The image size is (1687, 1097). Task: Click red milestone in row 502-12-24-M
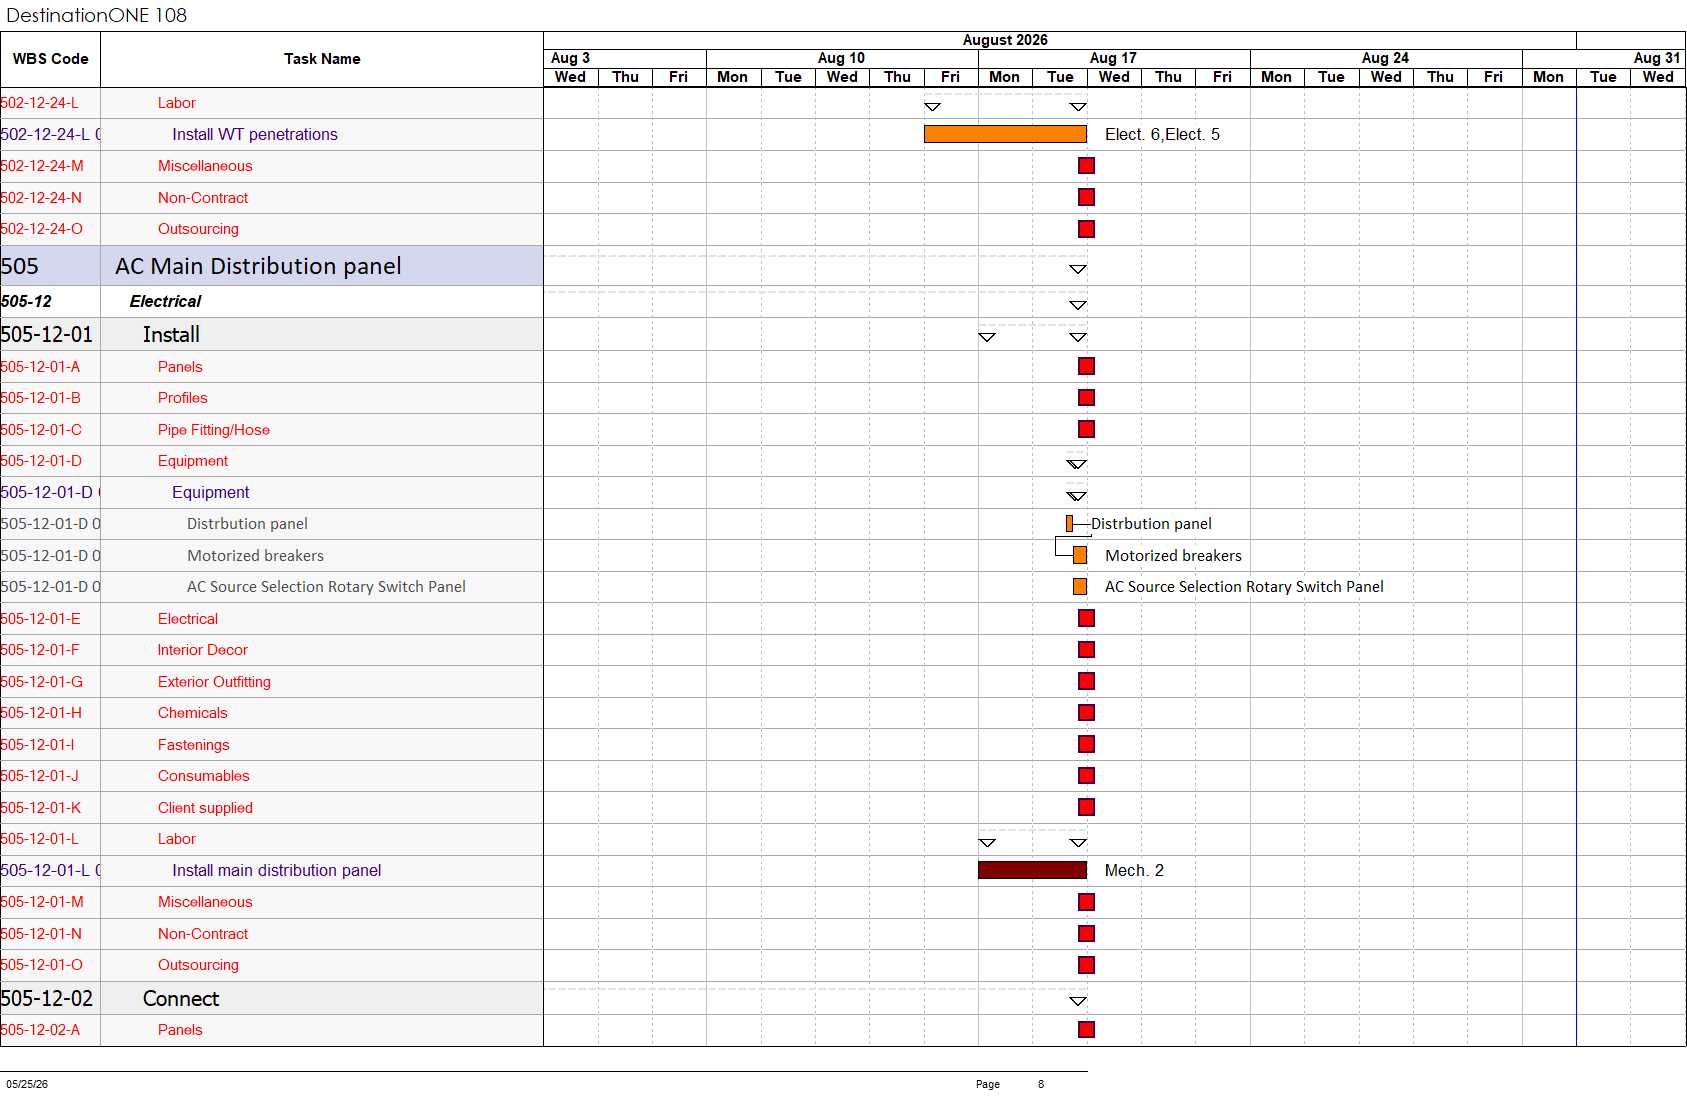pos(1086,166)
